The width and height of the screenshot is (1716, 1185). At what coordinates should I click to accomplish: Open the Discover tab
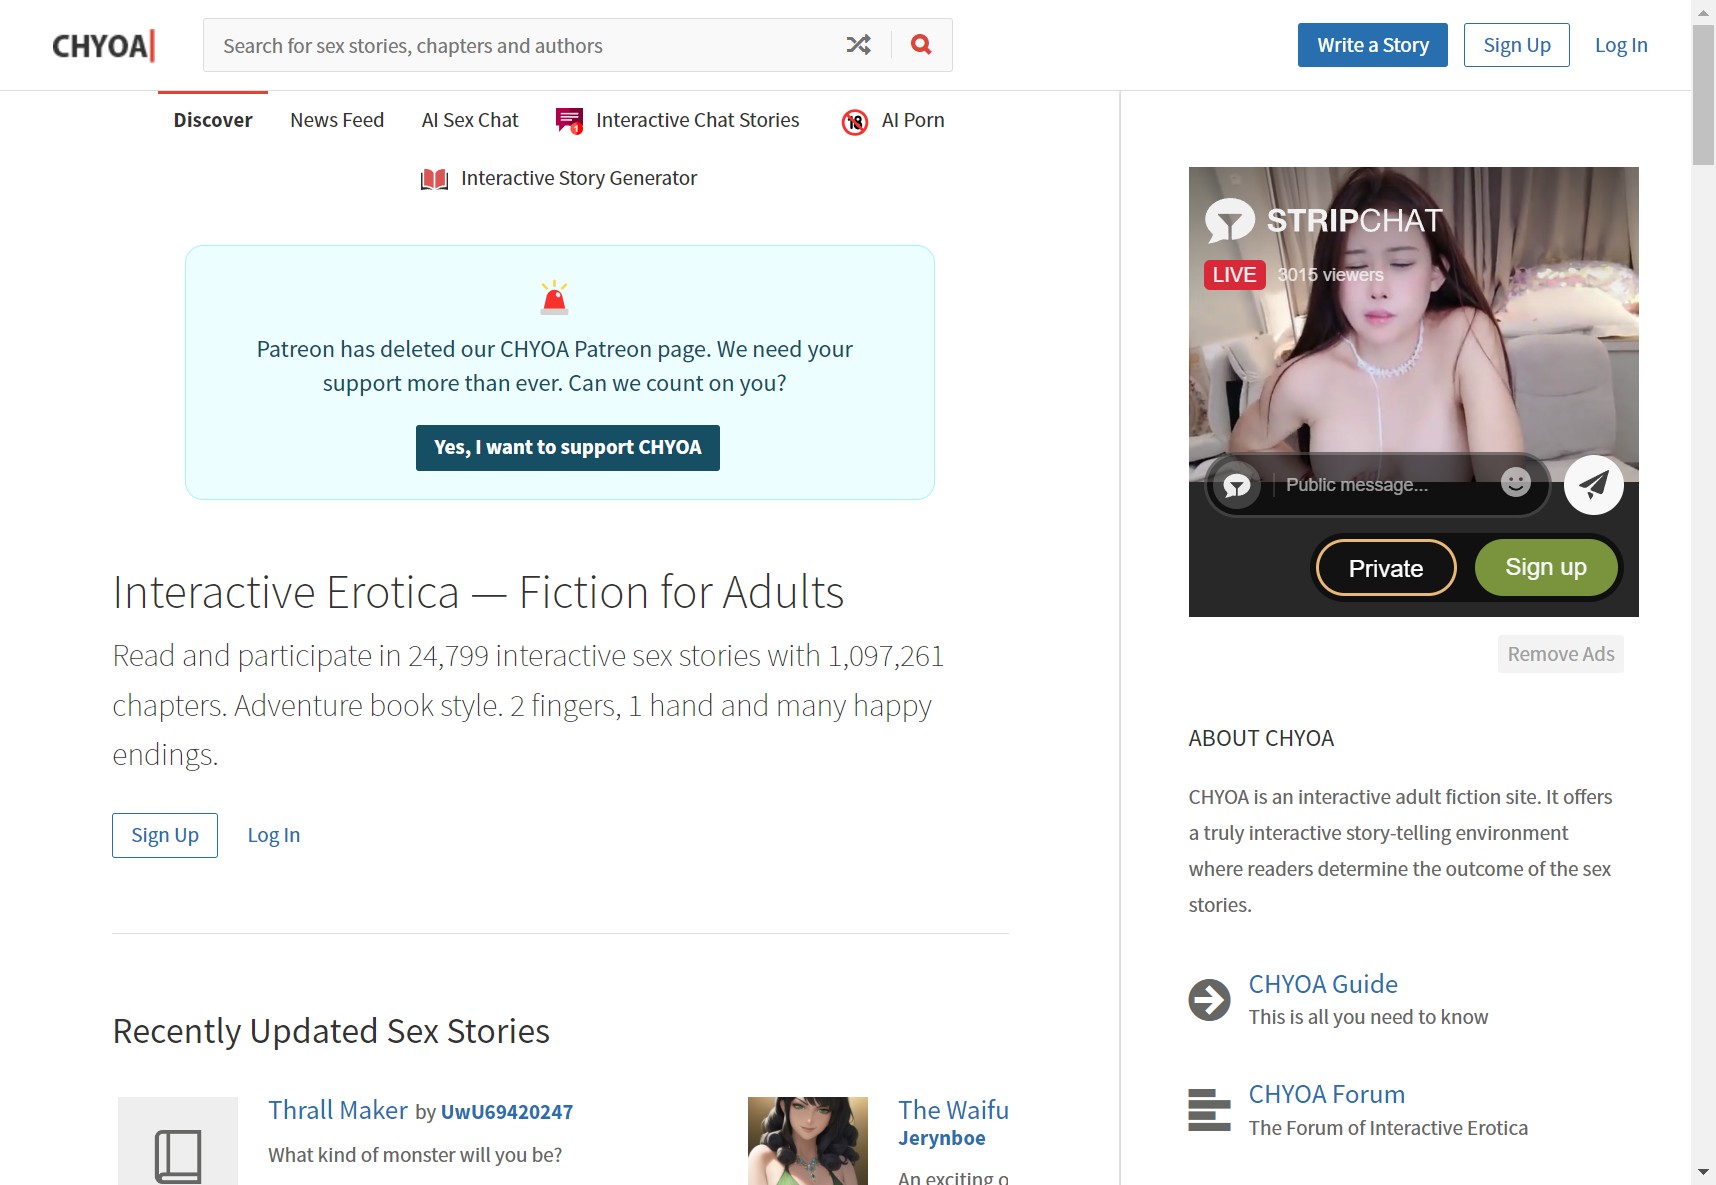coord(212,121)
